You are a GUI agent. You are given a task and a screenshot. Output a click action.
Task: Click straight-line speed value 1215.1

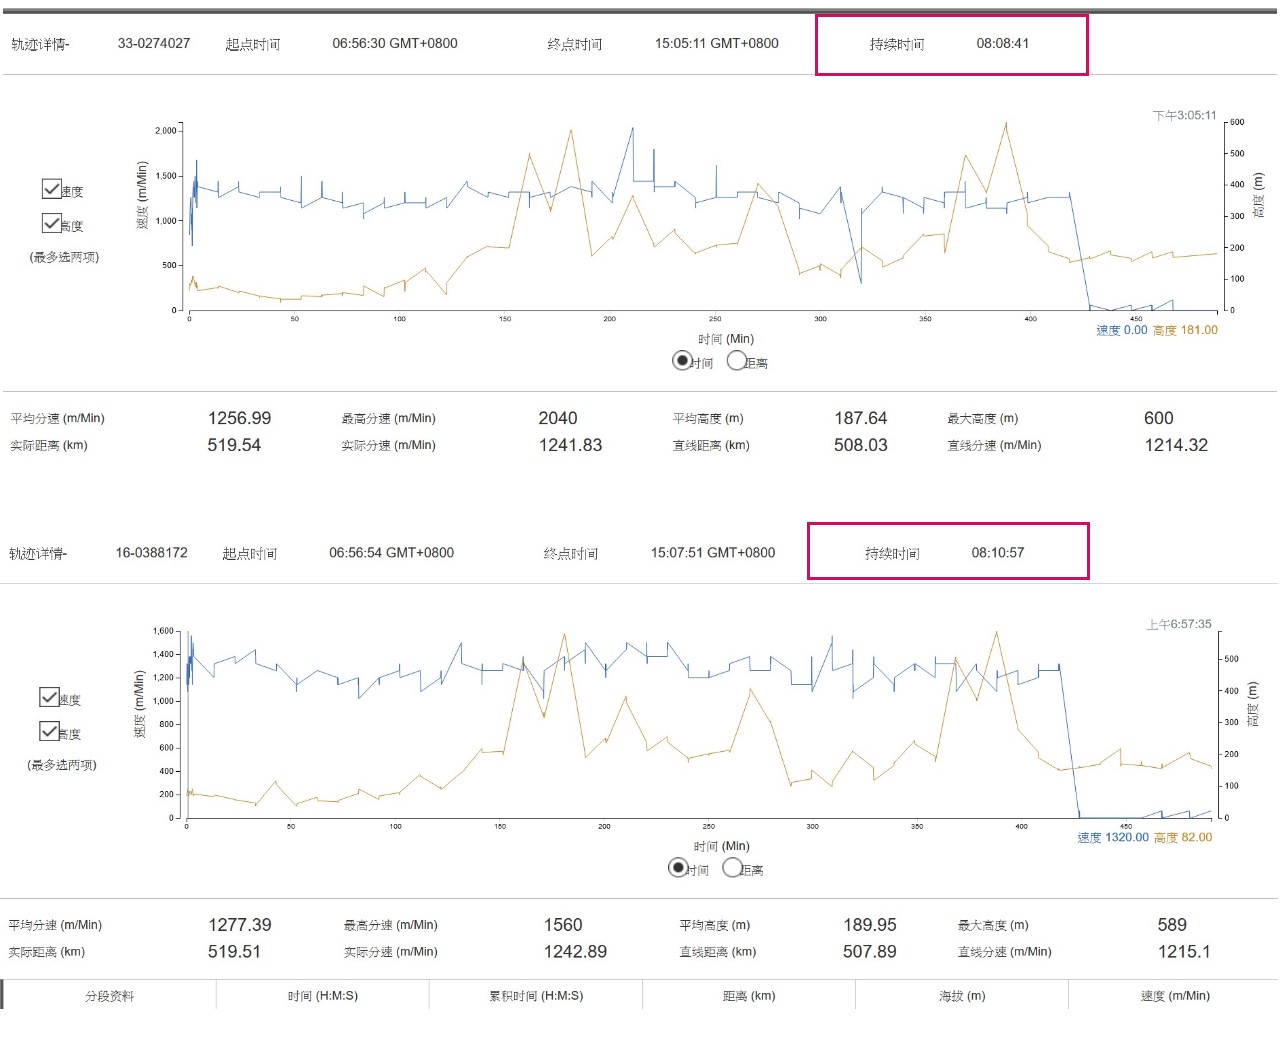pos(1184,952)
